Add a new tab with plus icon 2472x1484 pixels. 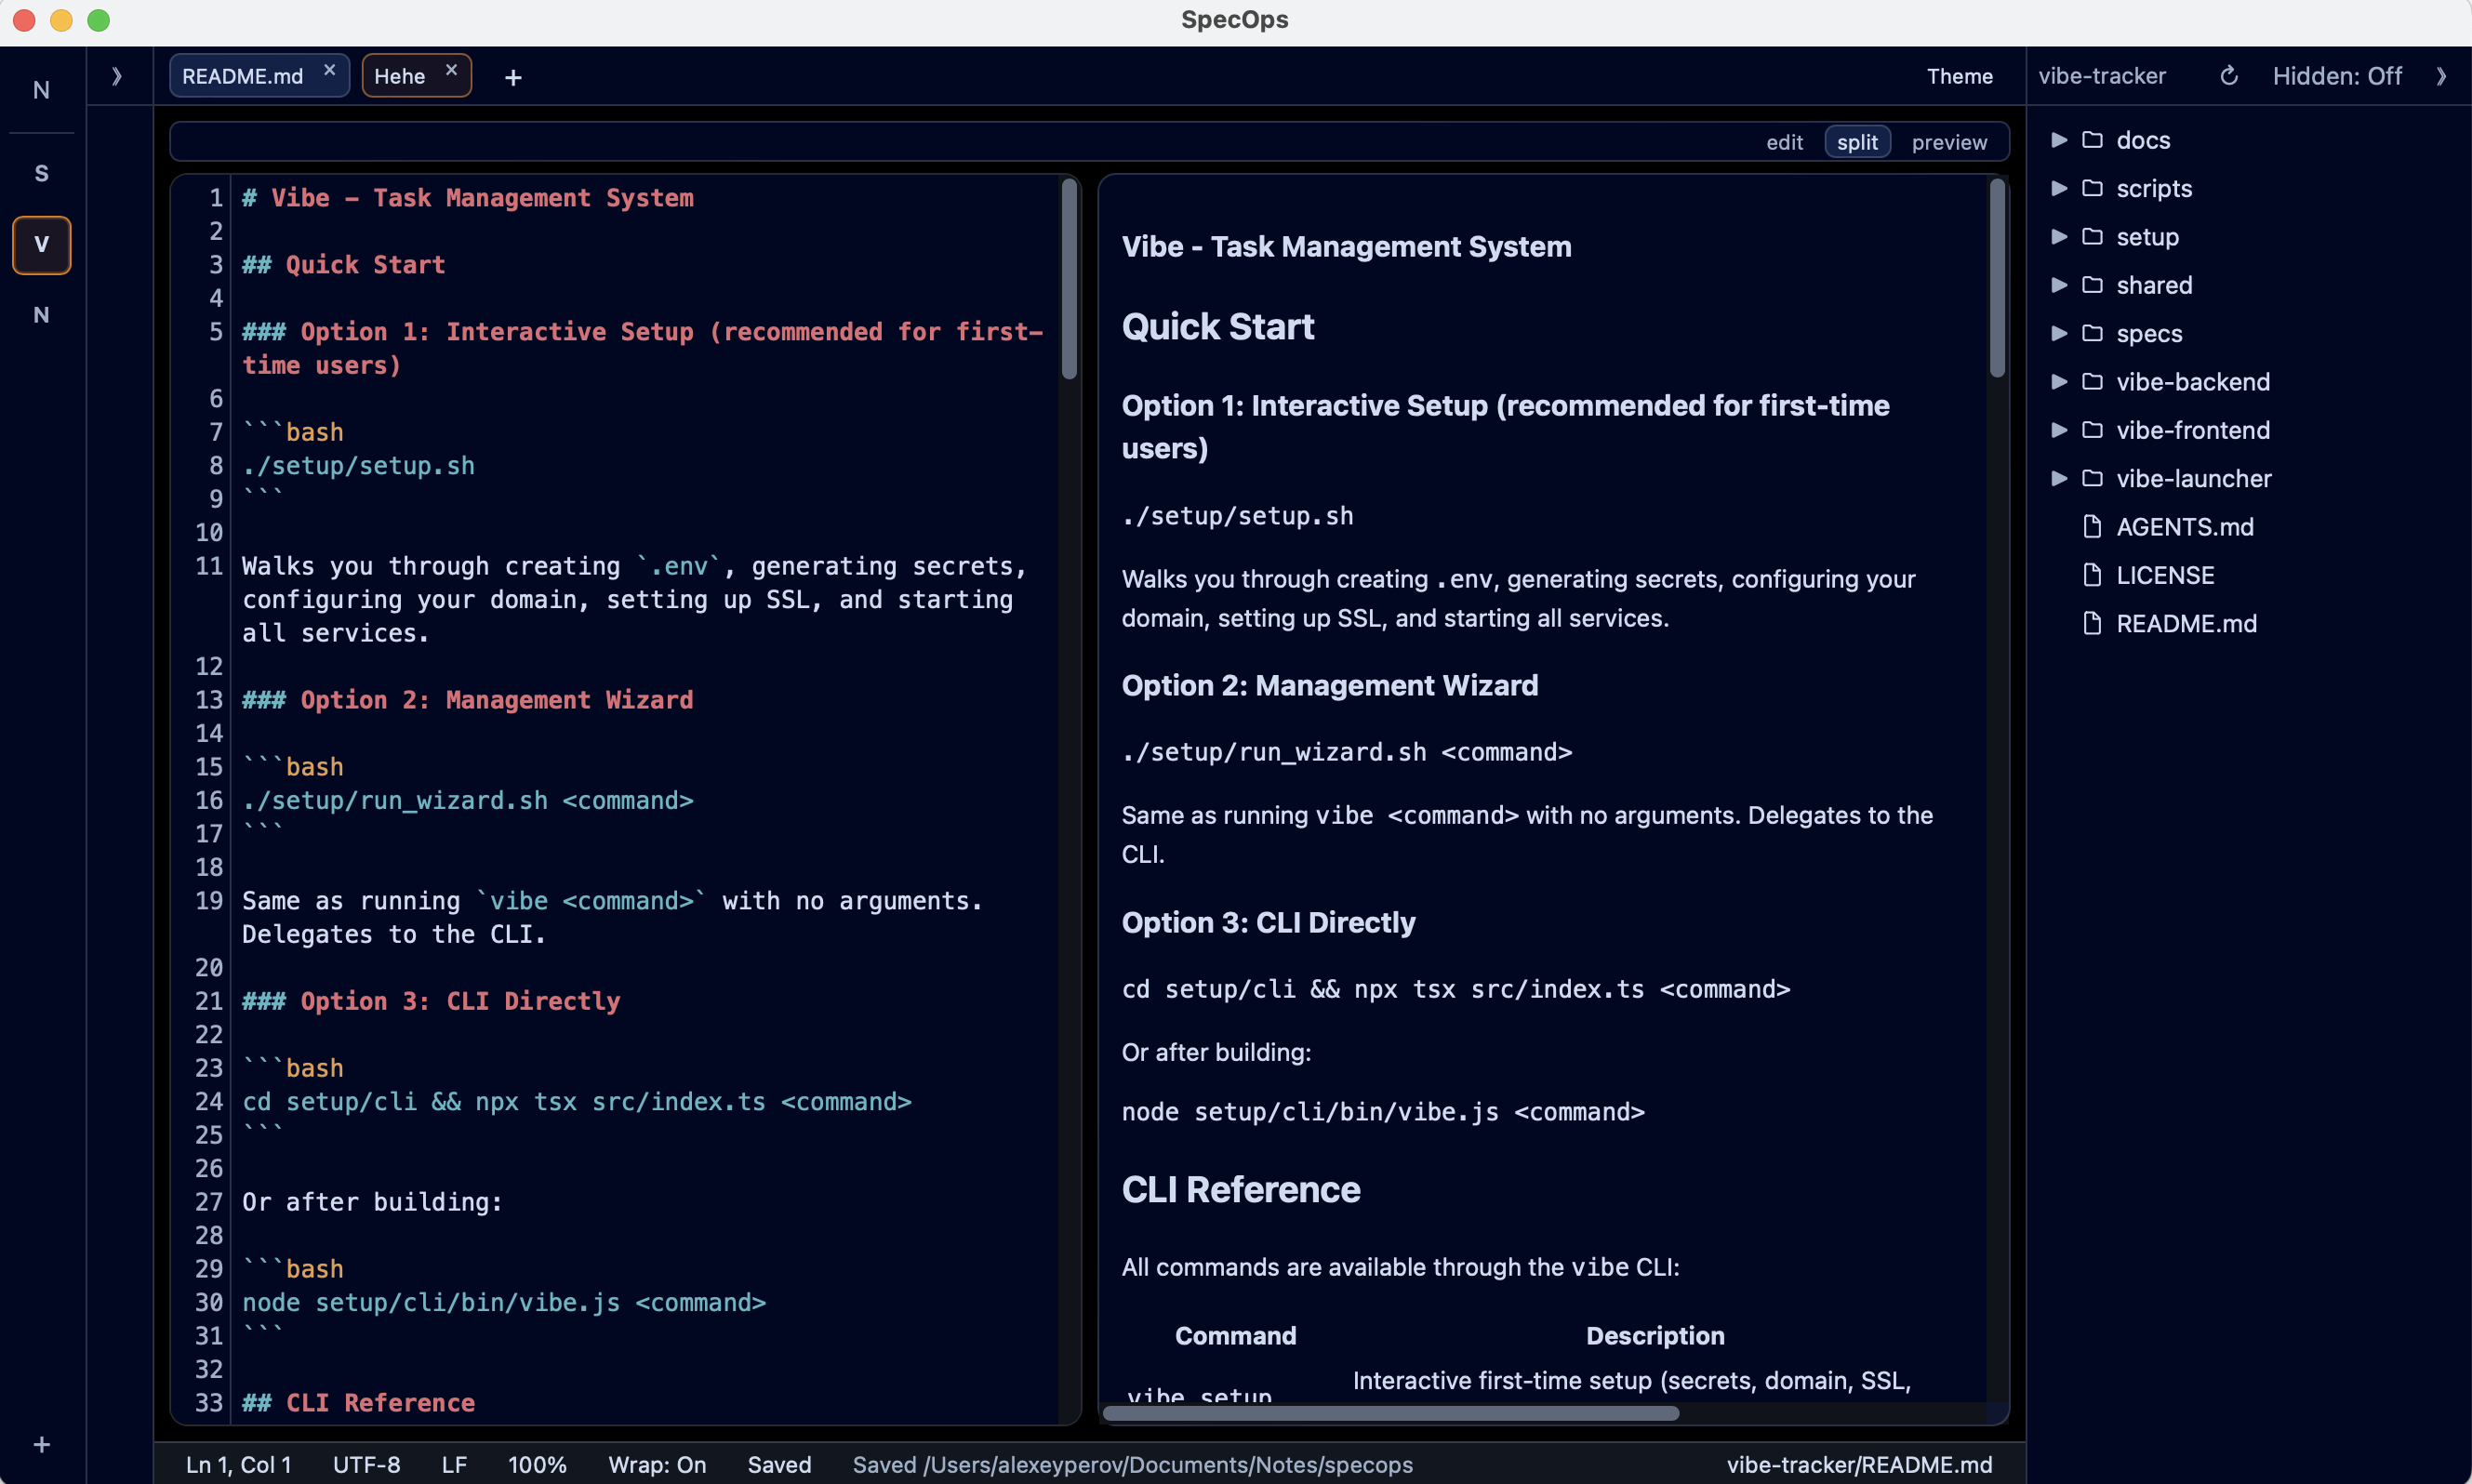point(513,77)
